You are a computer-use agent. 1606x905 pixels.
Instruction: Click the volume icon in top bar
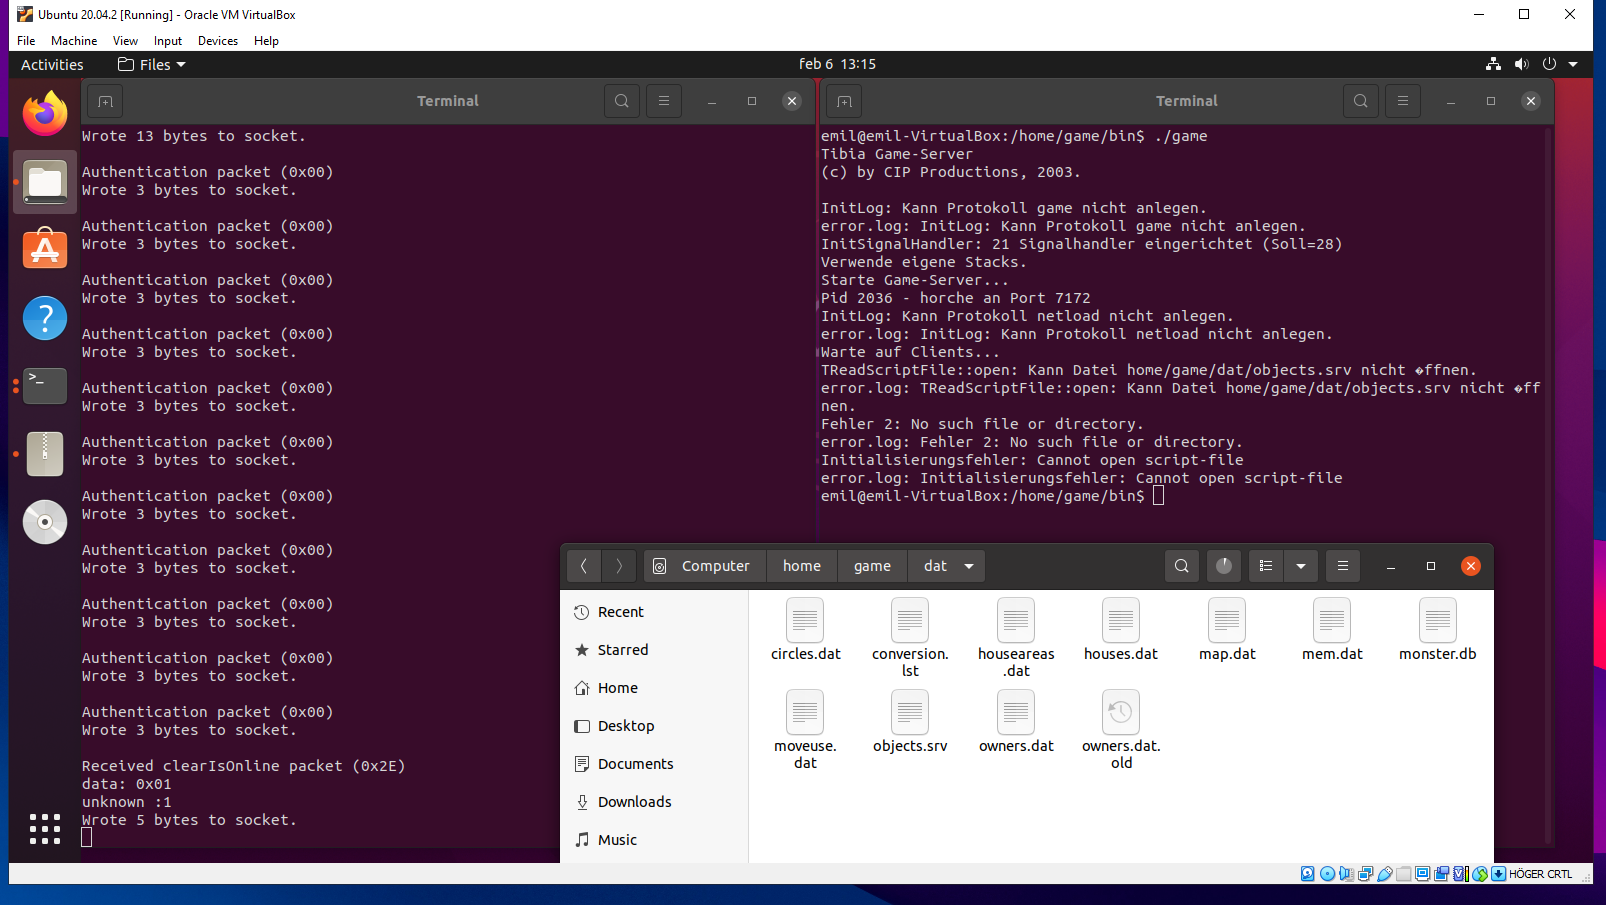pyautogui.click(x=1521, y=64)
